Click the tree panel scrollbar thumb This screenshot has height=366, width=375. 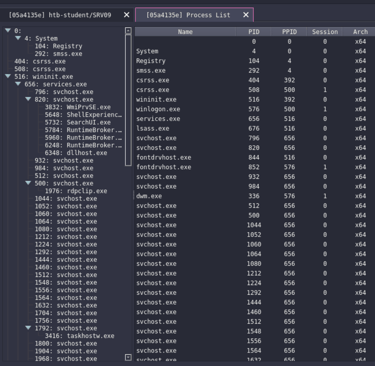click(128, 100)
